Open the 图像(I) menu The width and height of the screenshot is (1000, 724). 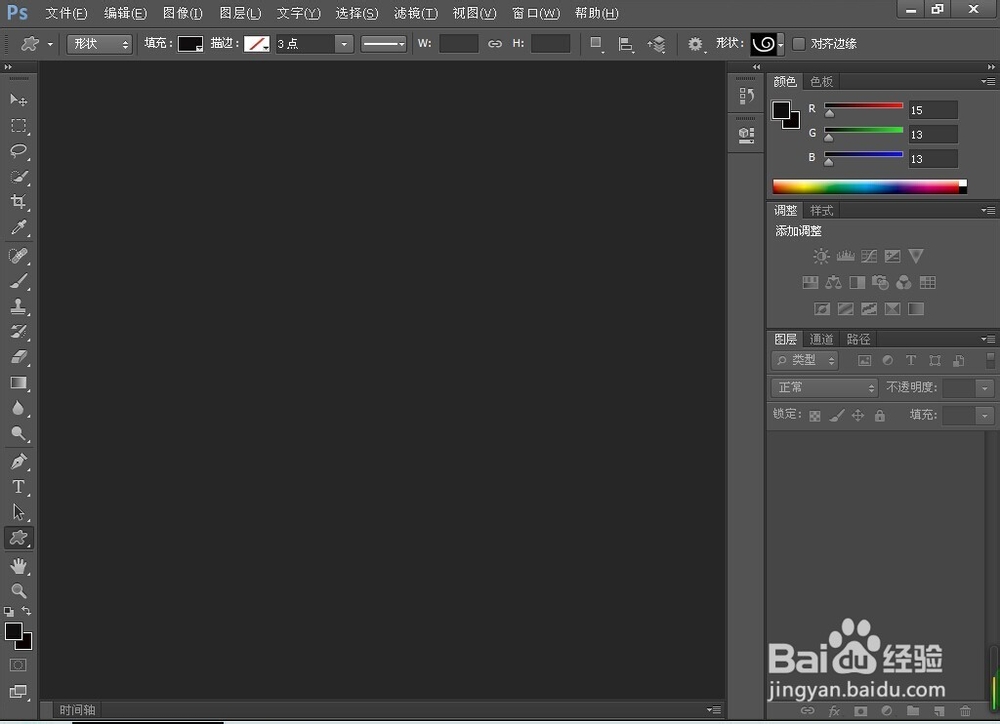182,13
